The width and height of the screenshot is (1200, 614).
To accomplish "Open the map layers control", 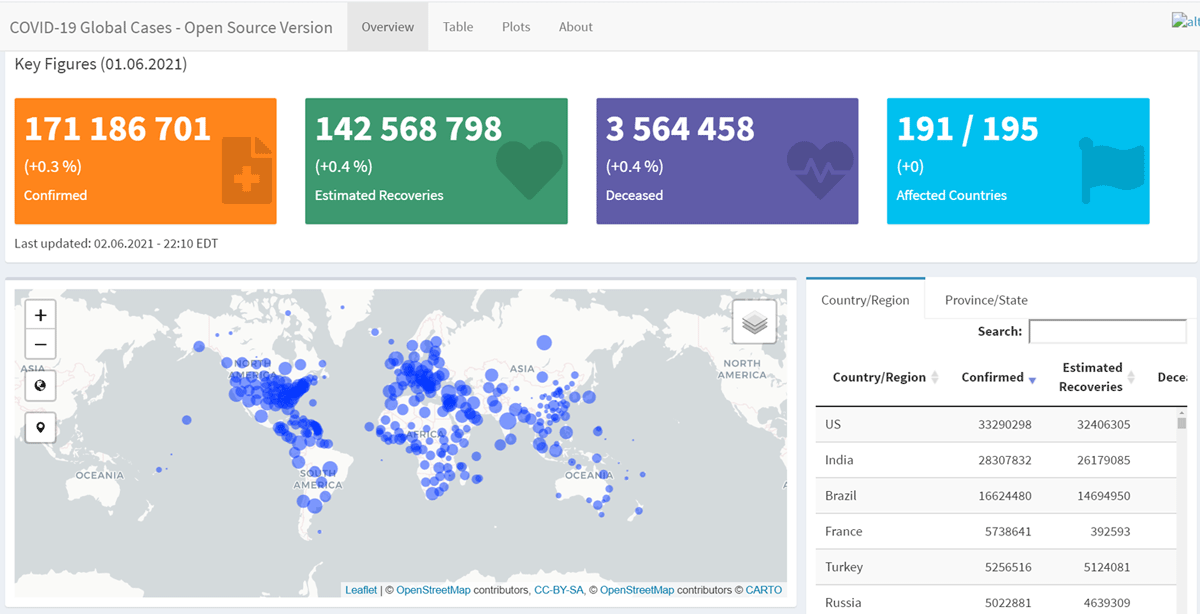I will [x=755, y=322].
